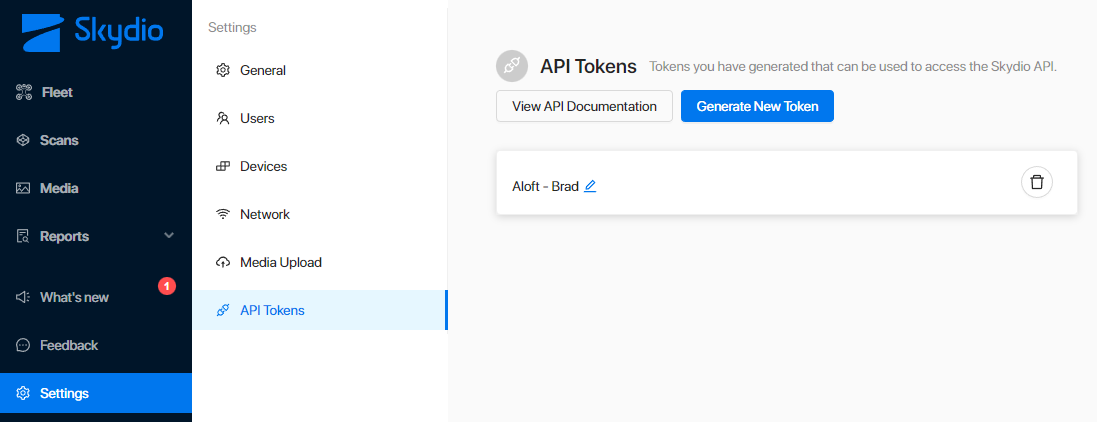Click View API Documentation button

(x=584, y=106)
